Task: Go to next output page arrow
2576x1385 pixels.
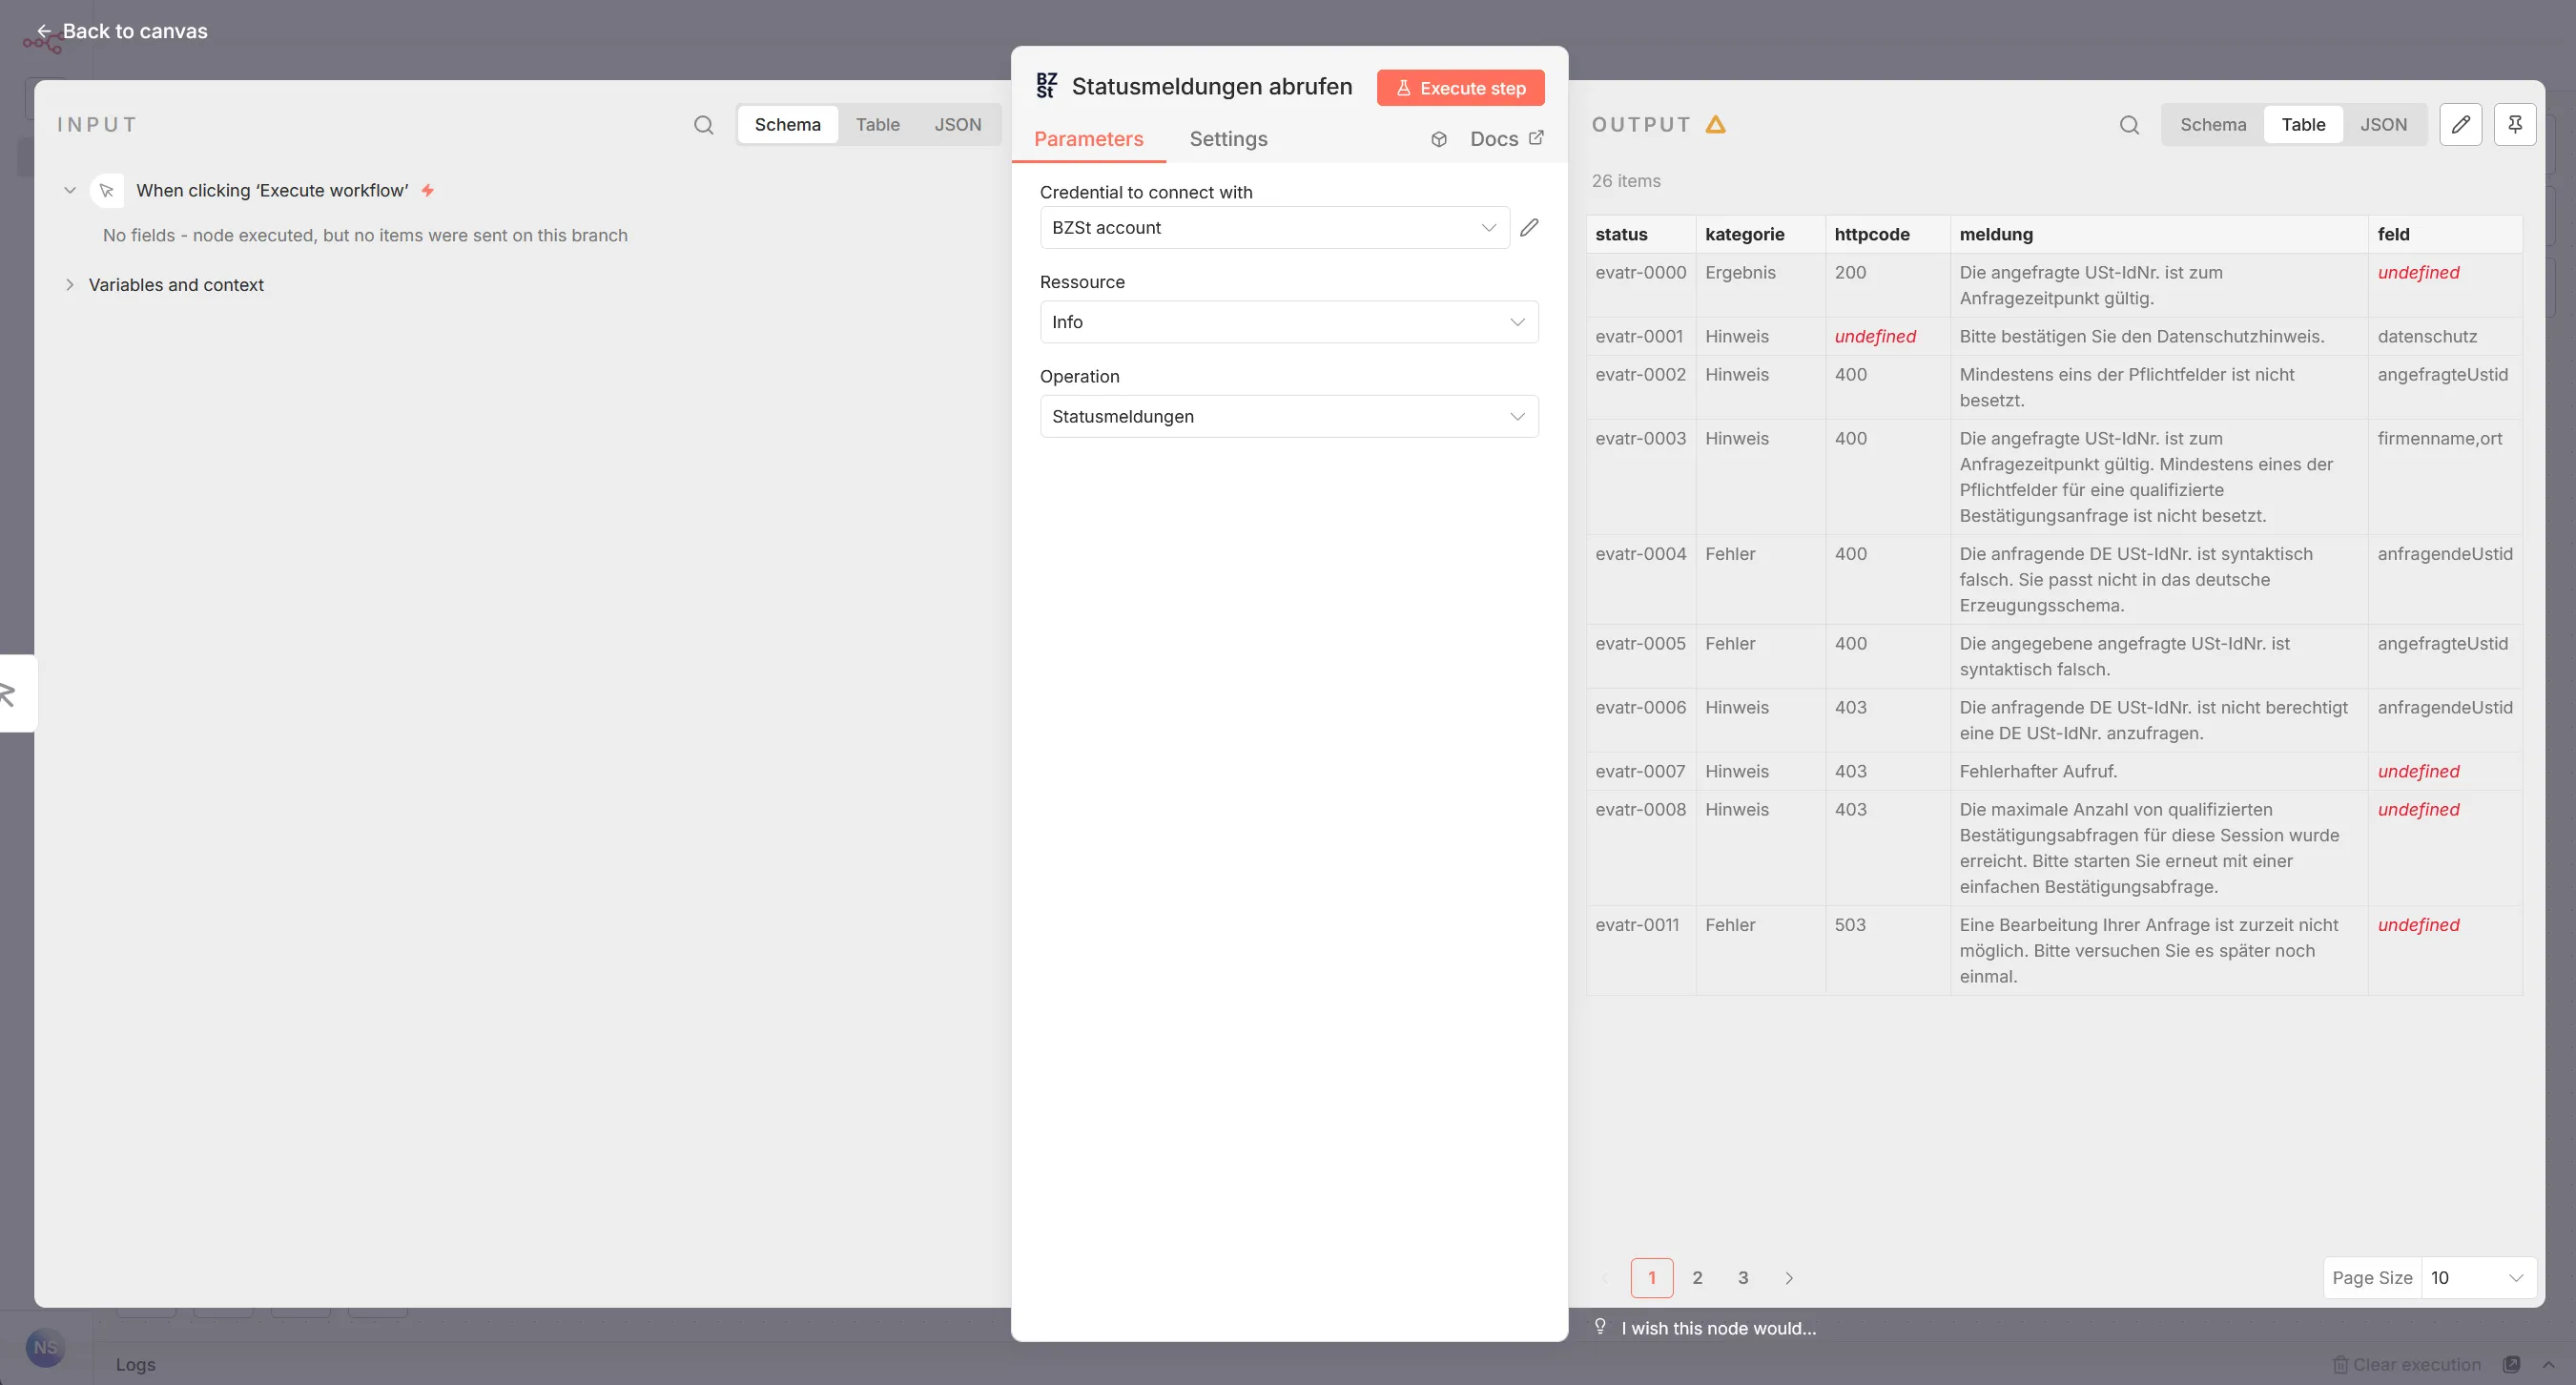Action: (x=1789, y=1278)
